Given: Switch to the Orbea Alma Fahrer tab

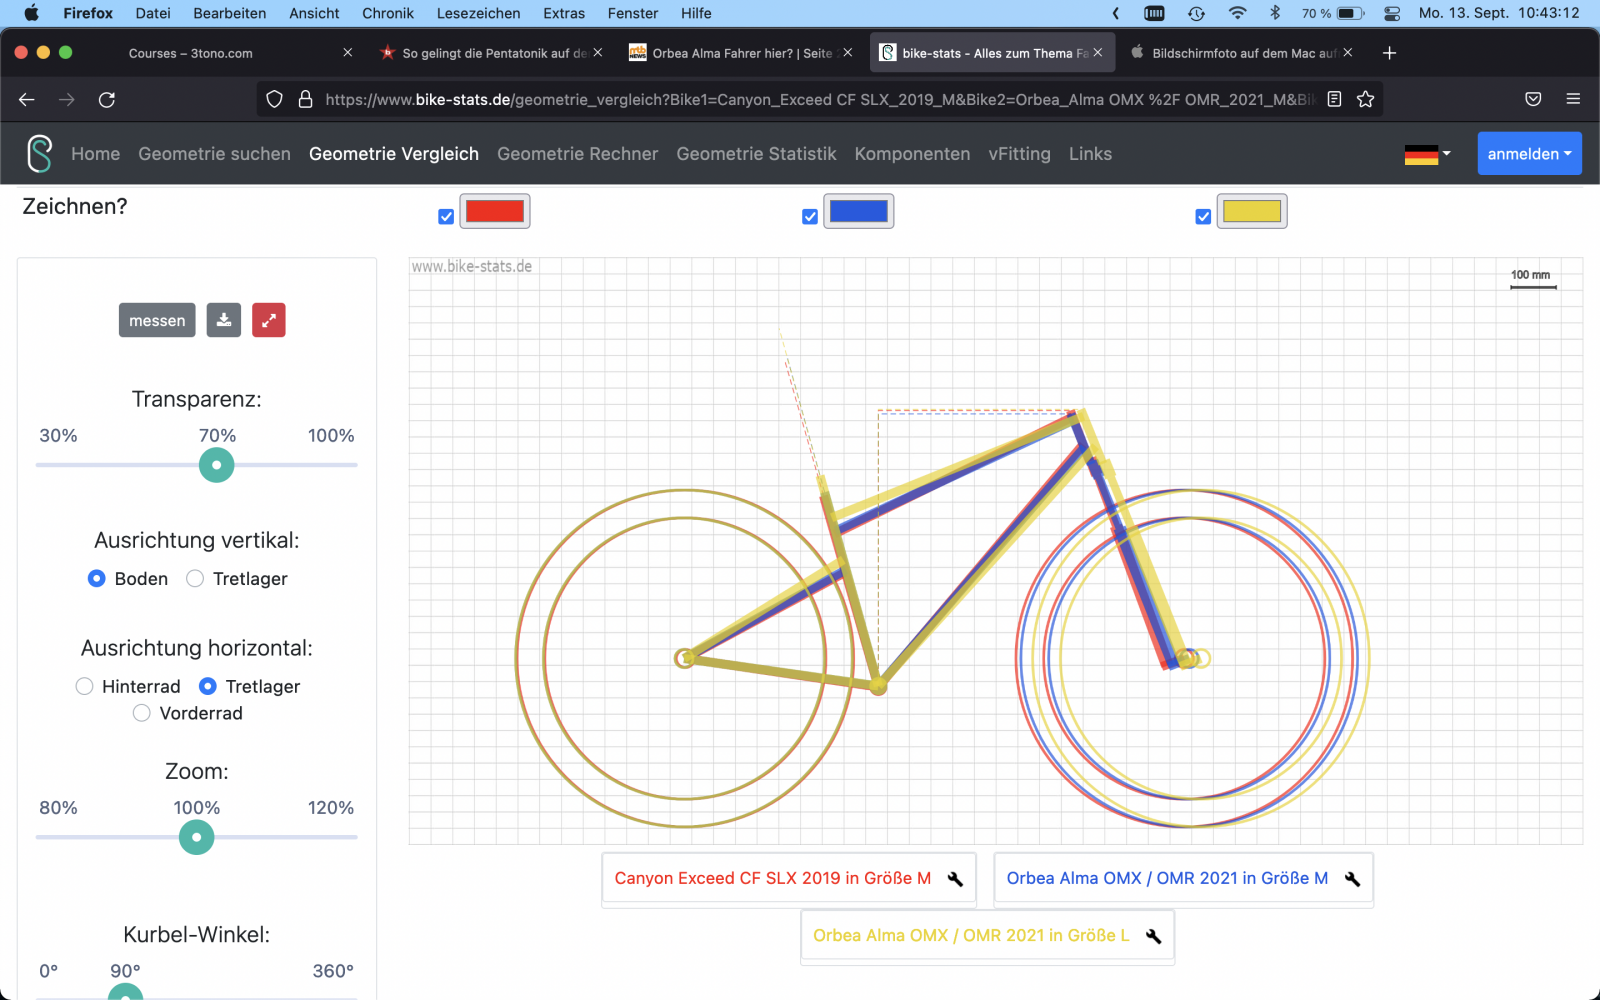Looking at the screenshot, I should click(740, 53).
